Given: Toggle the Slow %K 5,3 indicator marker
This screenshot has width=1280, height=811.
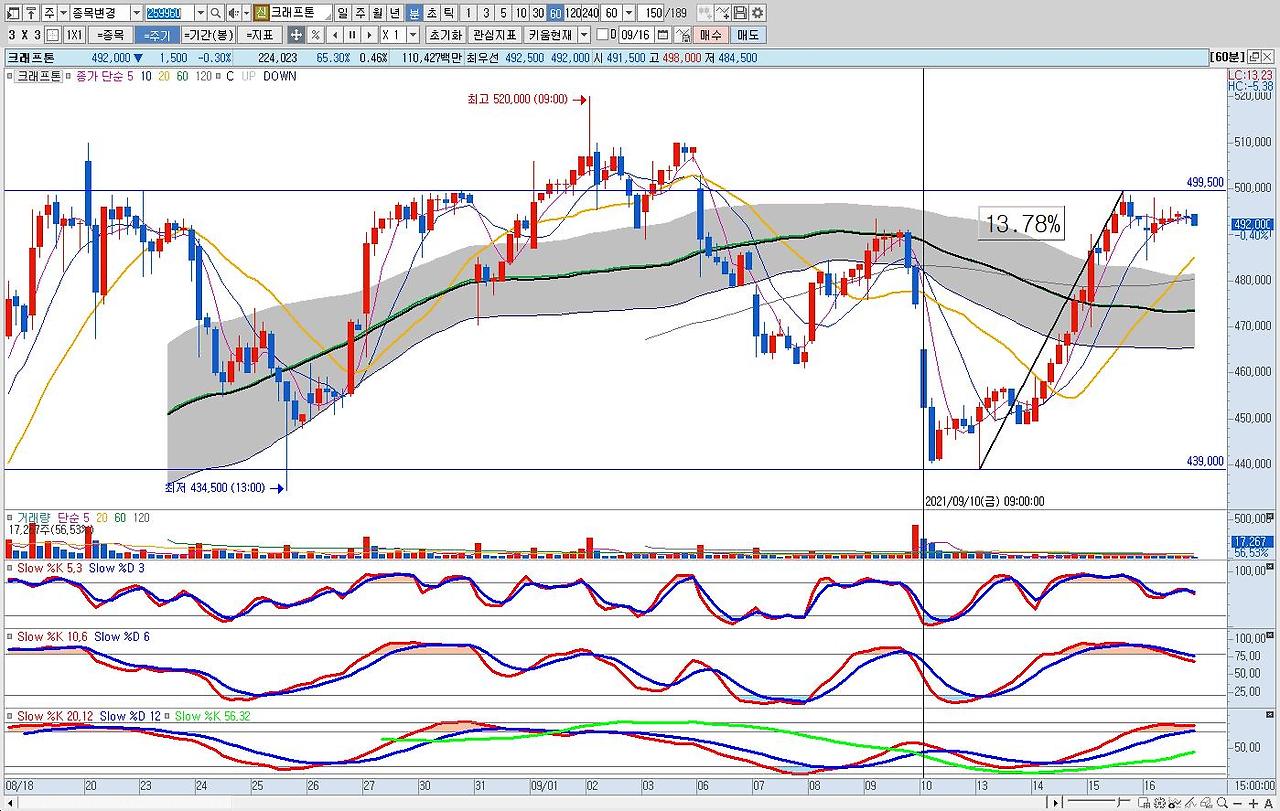Looking at the screenshot, I should tap(9, 568).
